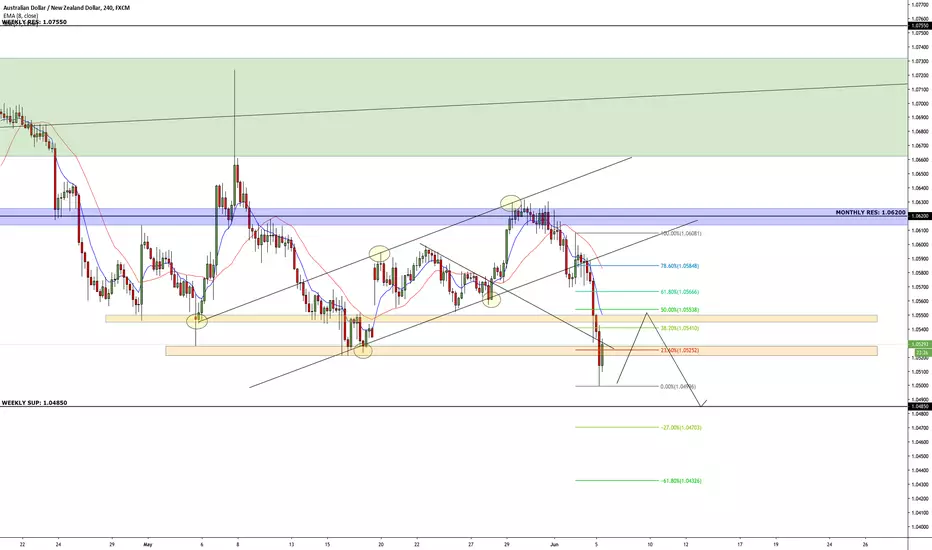This screenshot has height=550, width=932.
Task: Click the 78.60% (1.05848) Fibonacci label
Action: pyautogui.click(x=680, y=266)
